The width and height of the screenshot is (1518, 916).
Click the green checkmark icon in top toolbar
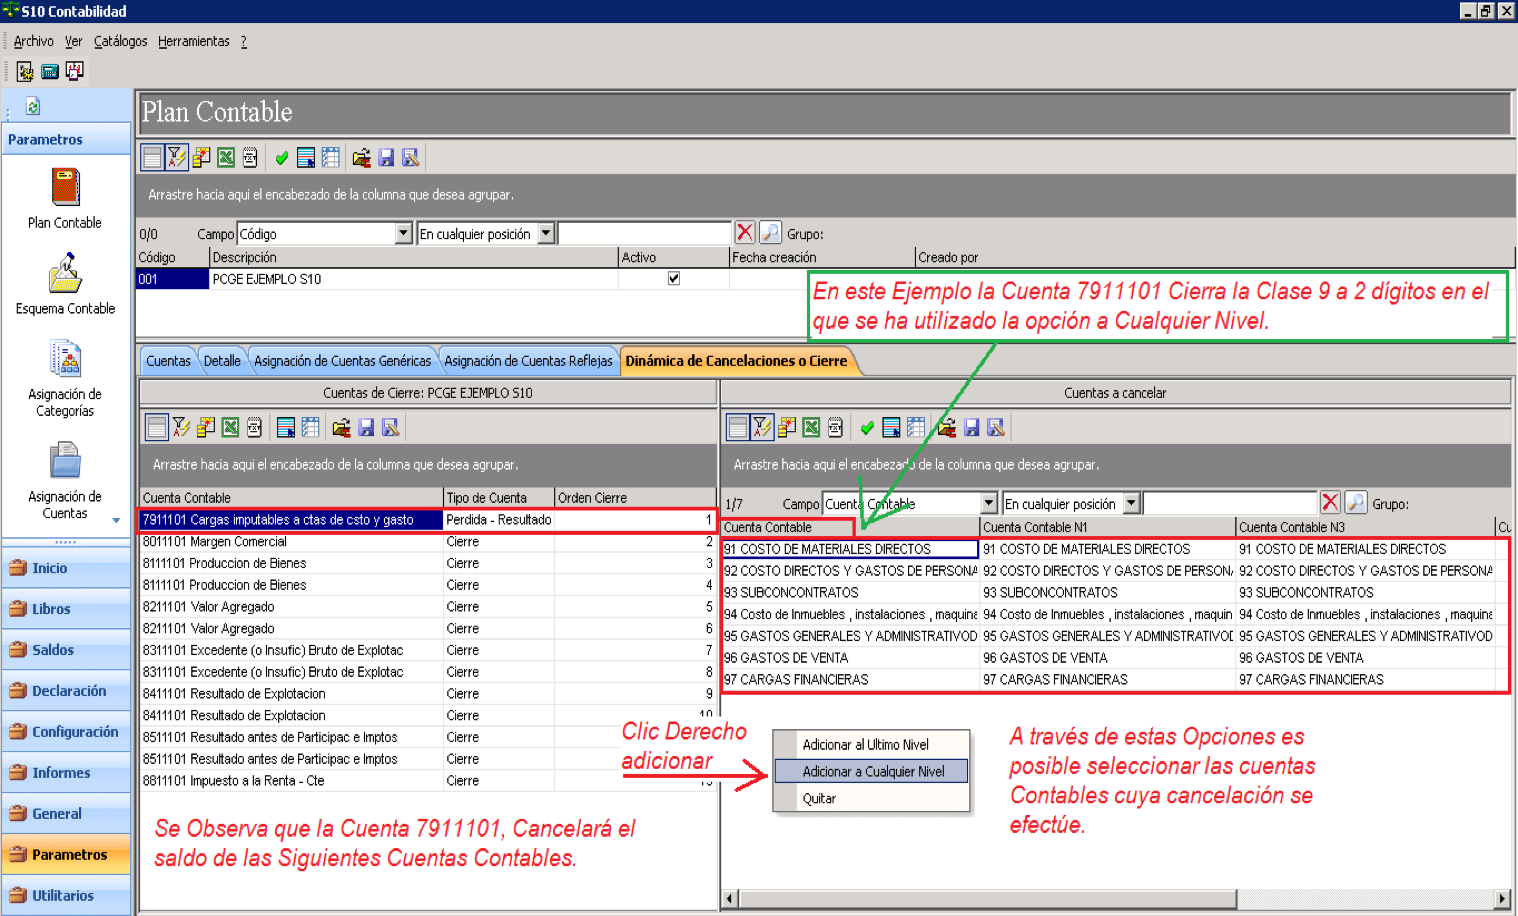pyautogui.click(x=282, y=157)
